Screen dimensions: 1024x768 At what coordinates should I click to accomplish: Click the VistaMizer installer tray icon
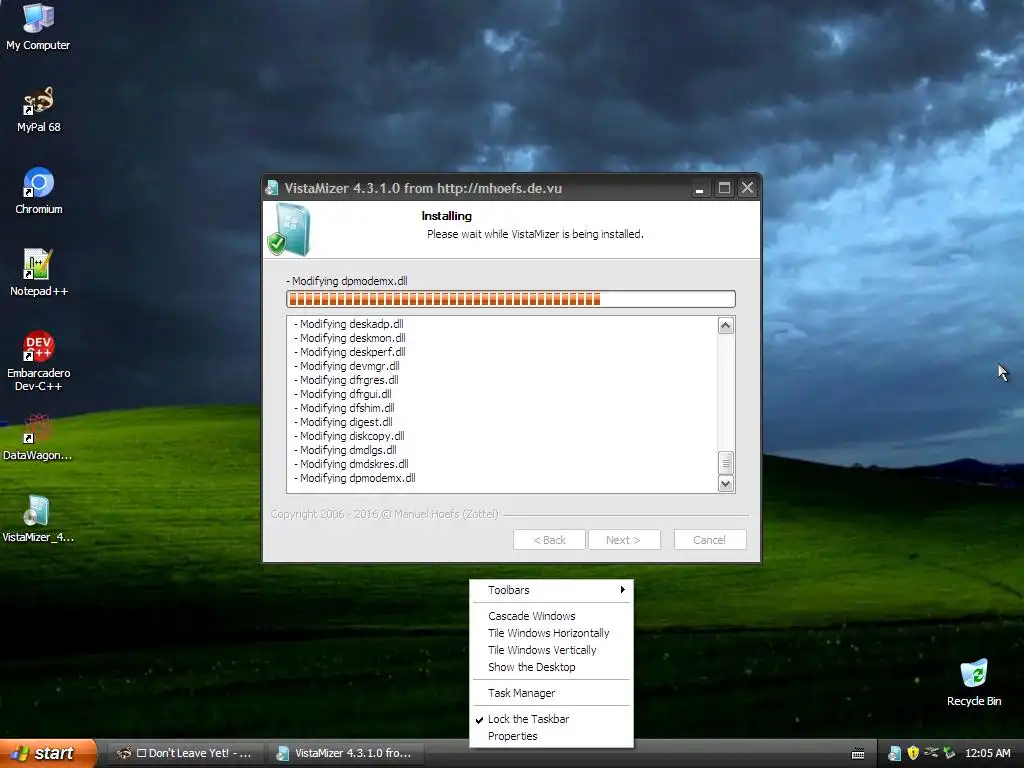point(895,753)
